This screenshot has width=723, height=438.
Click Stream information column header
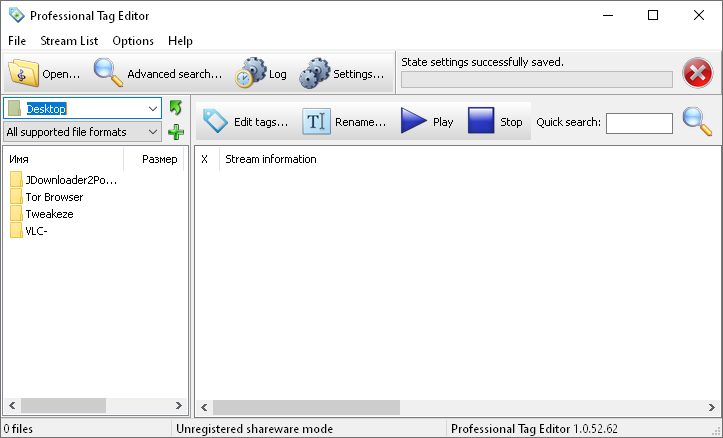271,159
